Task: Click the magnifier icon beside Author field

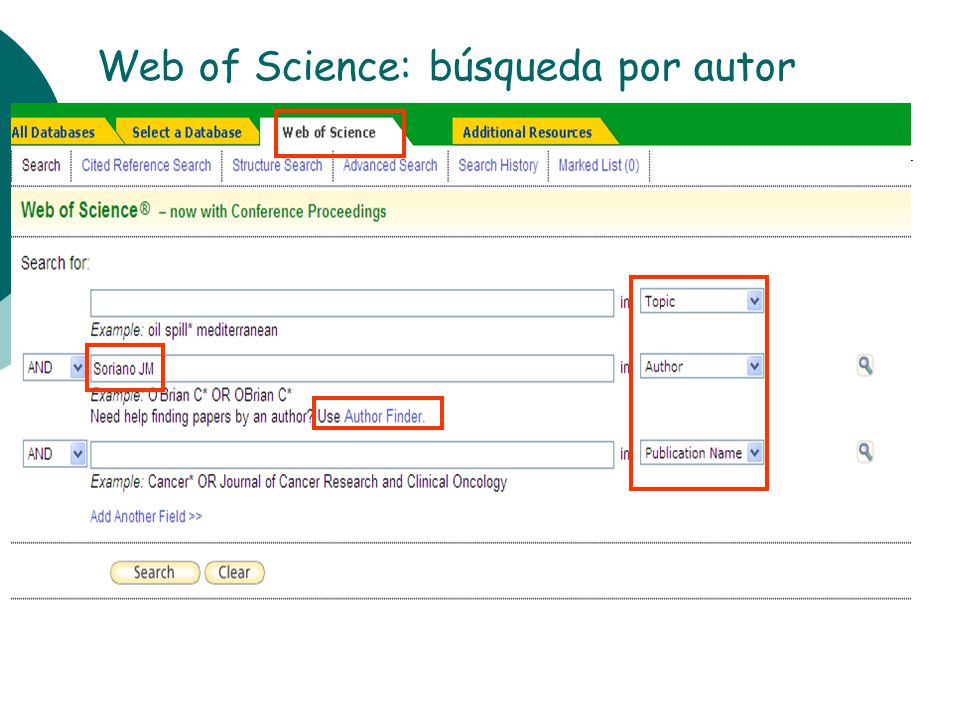Action: tap(864, 366)
